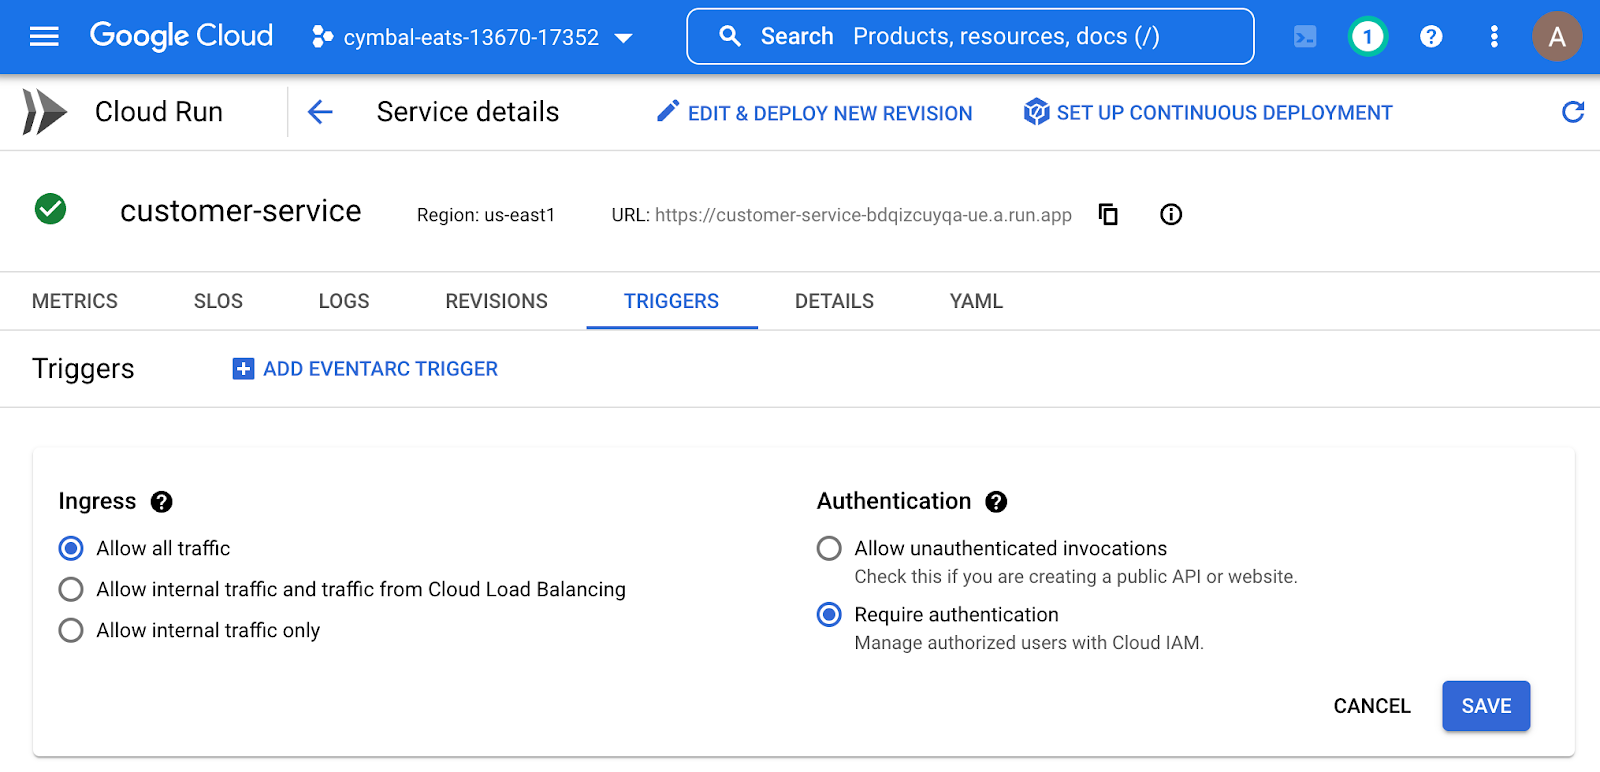
Task: Select Allow internal traffic only
Action: click(x=71, y=630)
